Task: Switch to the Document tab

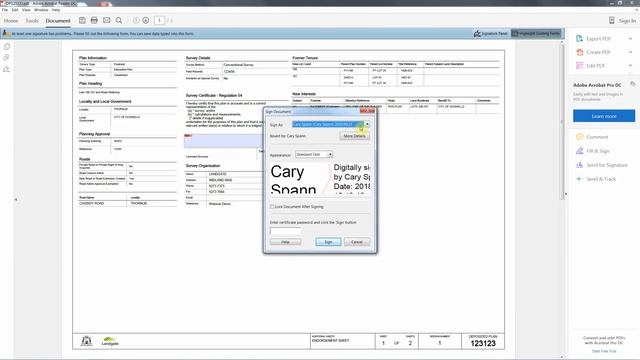Action: [x=58, y=20]
